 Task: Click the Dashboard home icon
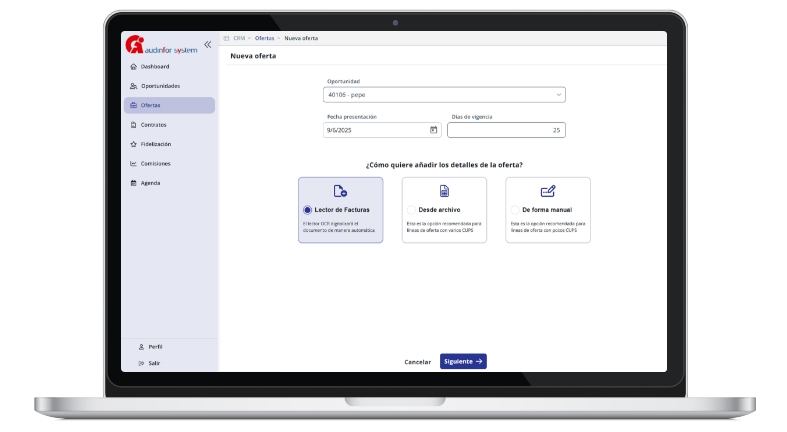point(133,67)
